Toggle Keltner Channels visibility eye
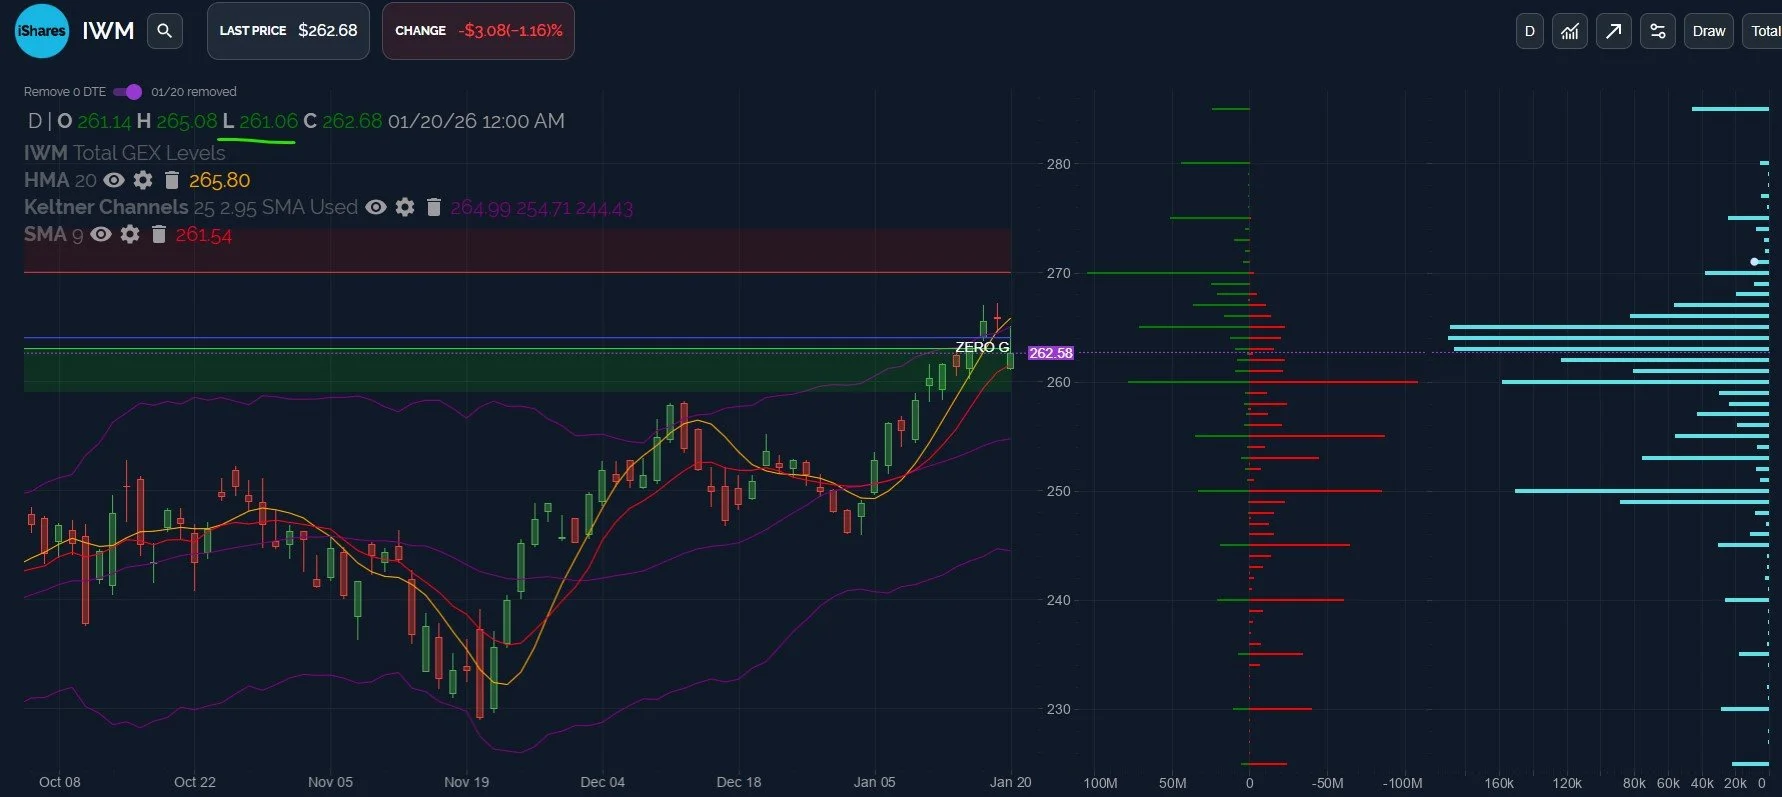This screenshot has width=1782, height=797. pos(376,207)
